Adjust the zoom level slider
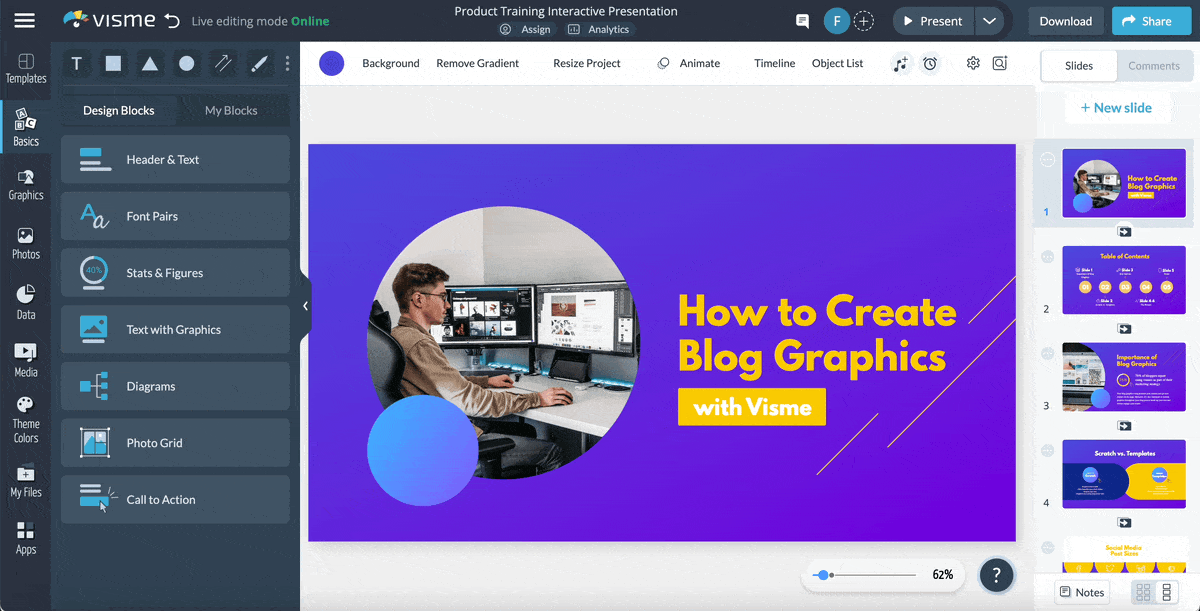This screenshot has height=611, width=1200. 825,574
